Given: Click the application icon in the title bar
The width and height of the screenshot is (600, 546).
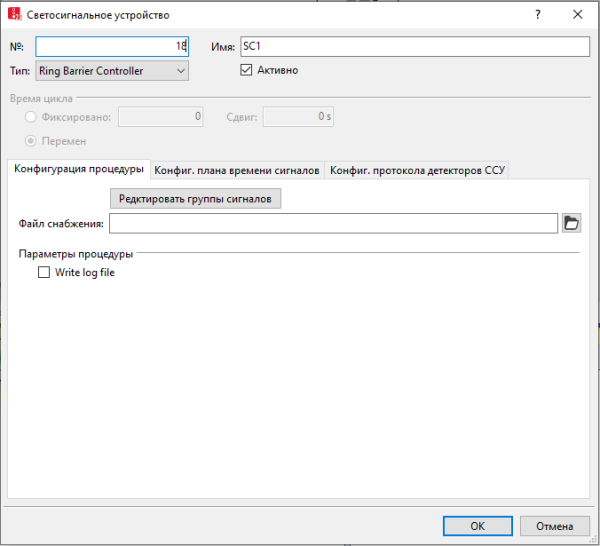Looking at the screenshot, I should coord(15,15).
